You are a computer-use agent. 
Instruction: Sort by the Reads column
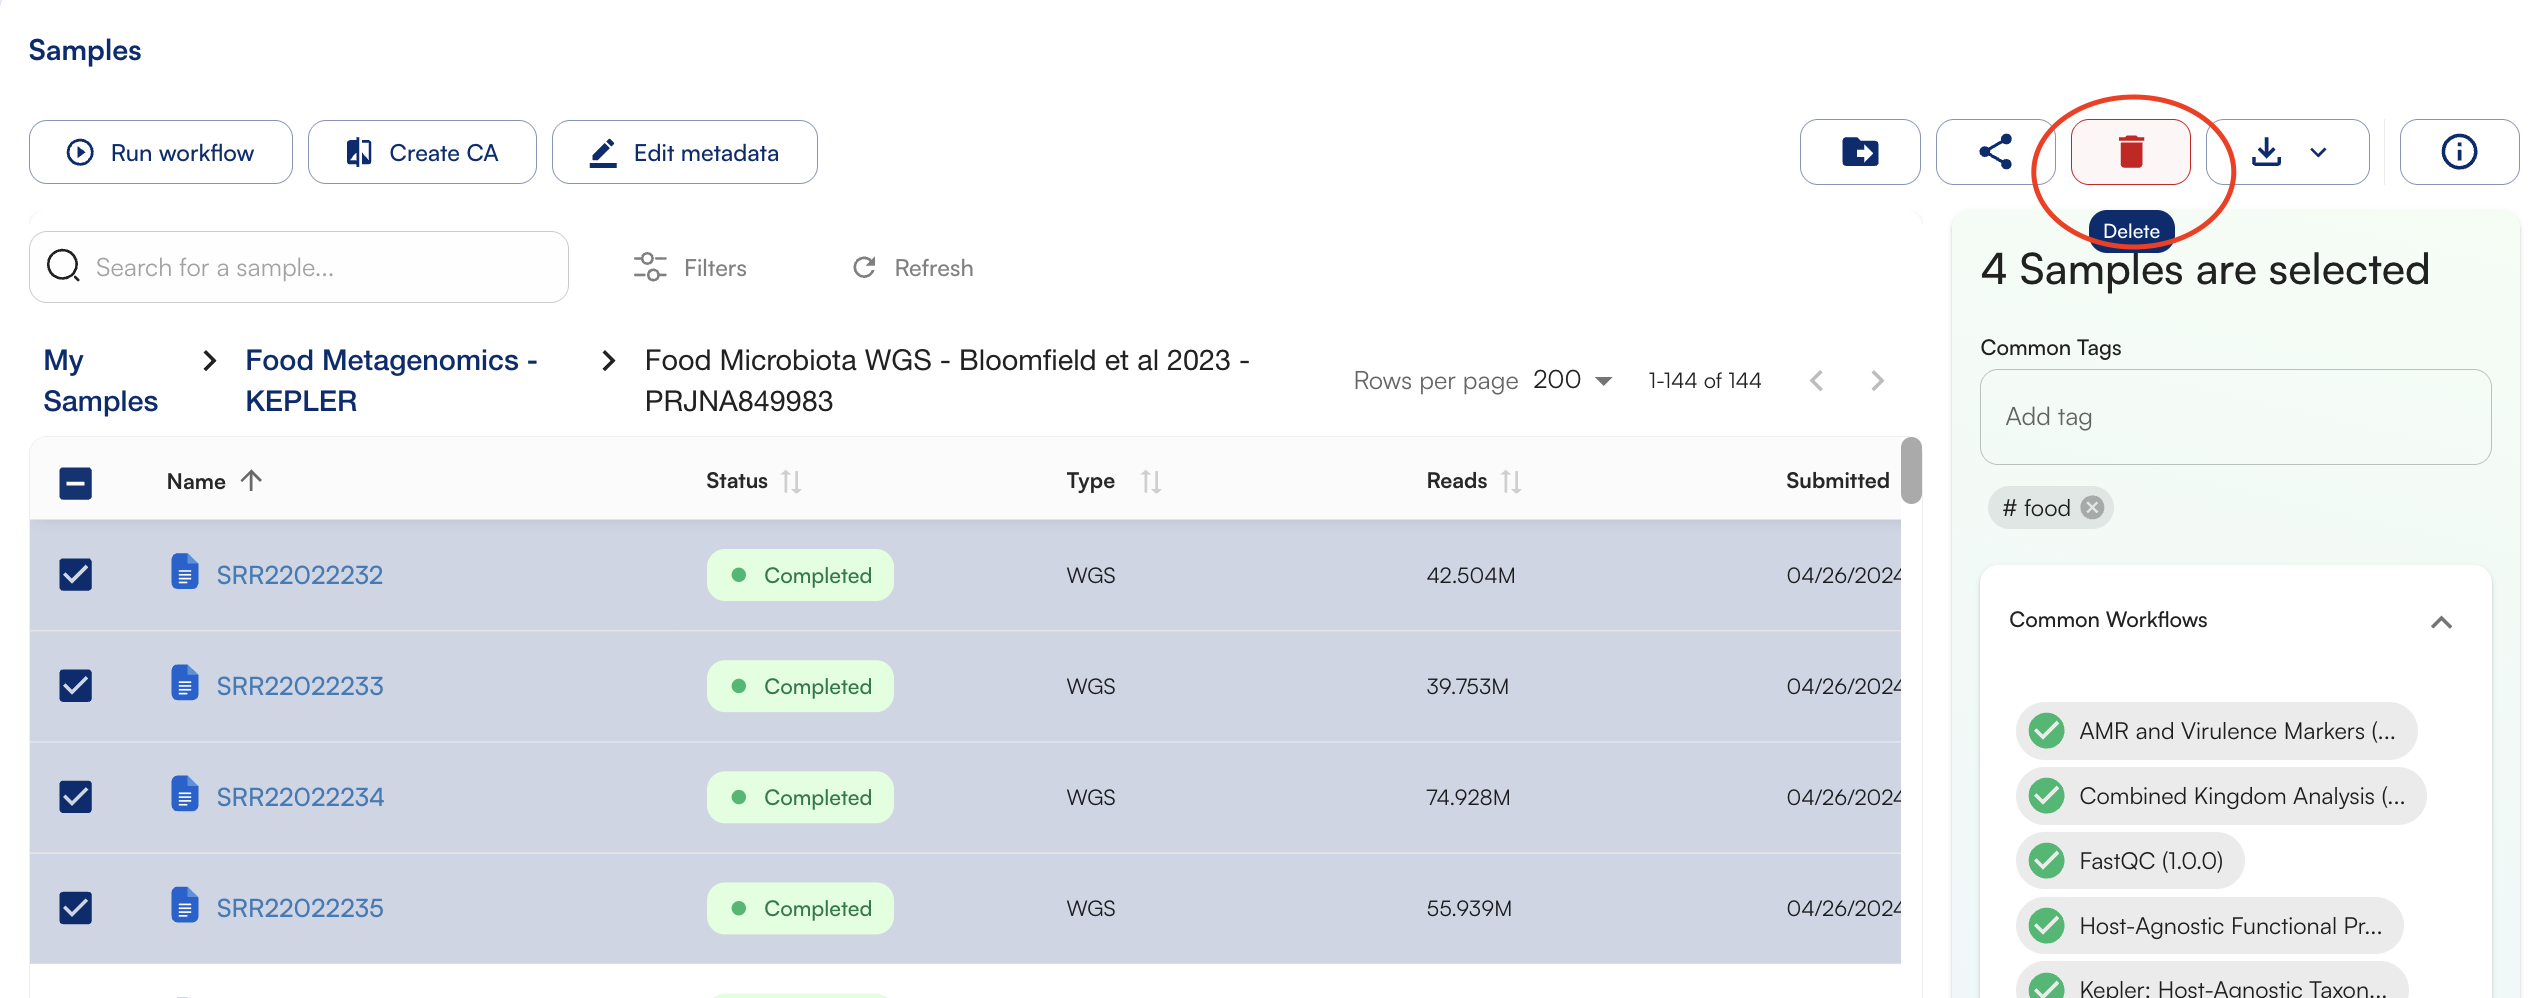tap(1511, 482)
